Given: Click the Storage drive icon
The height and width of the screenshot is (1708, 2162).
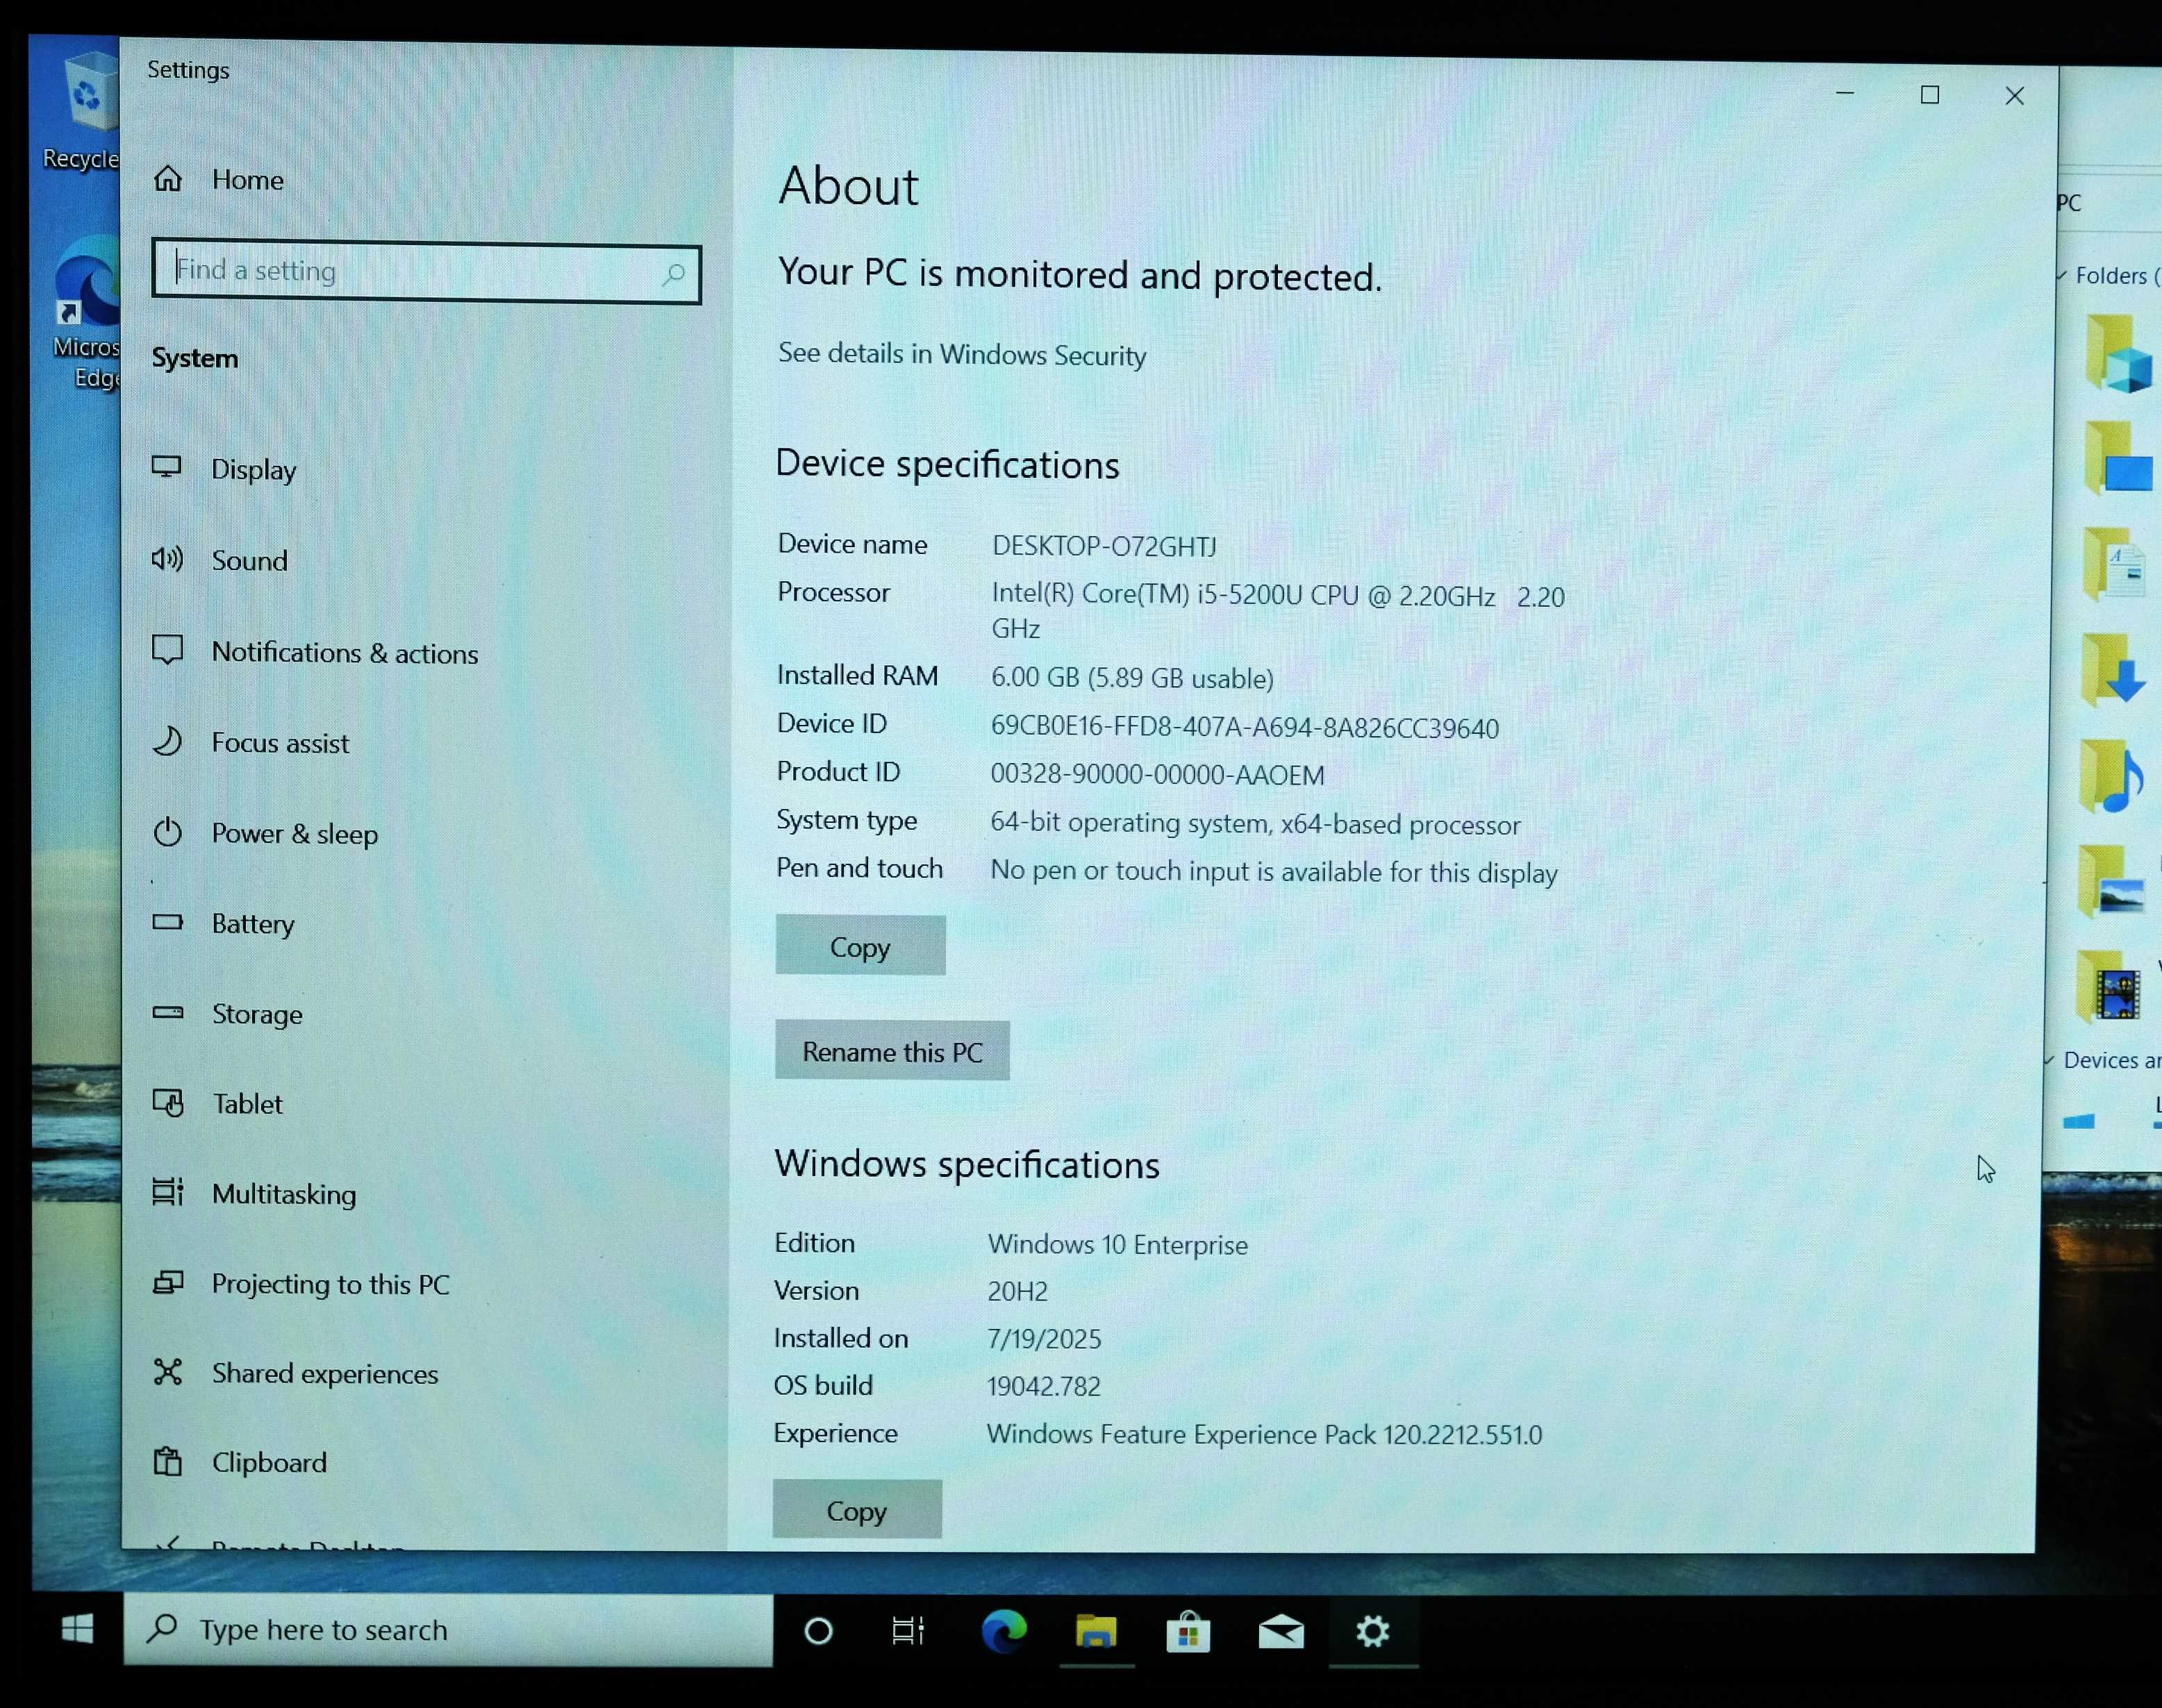Looking at the screenshot, I should tap(167, 1012).
